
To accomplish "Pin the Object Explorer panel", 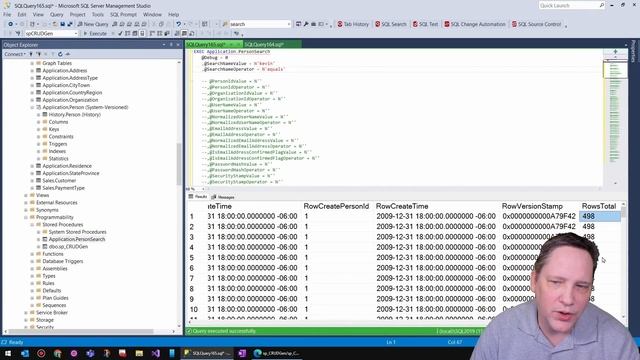I will tap(171, 44).
